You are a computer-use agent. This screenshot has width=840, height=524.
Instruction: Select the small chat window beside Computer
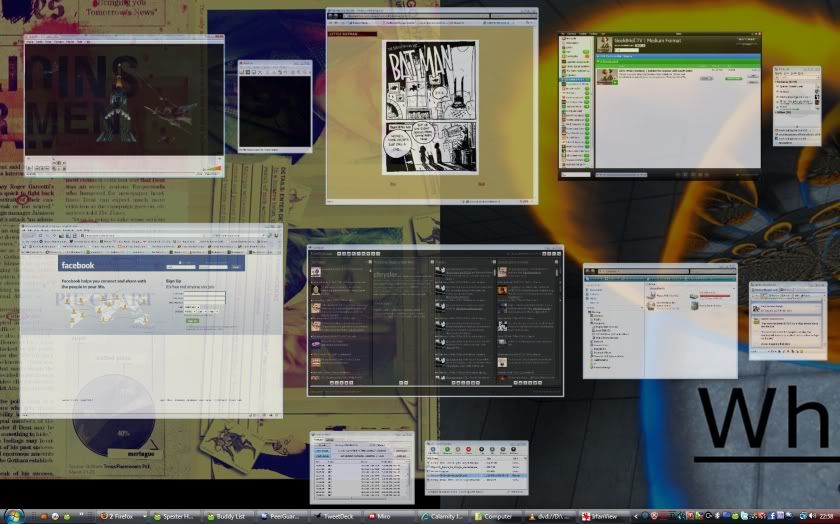(788, 321)
